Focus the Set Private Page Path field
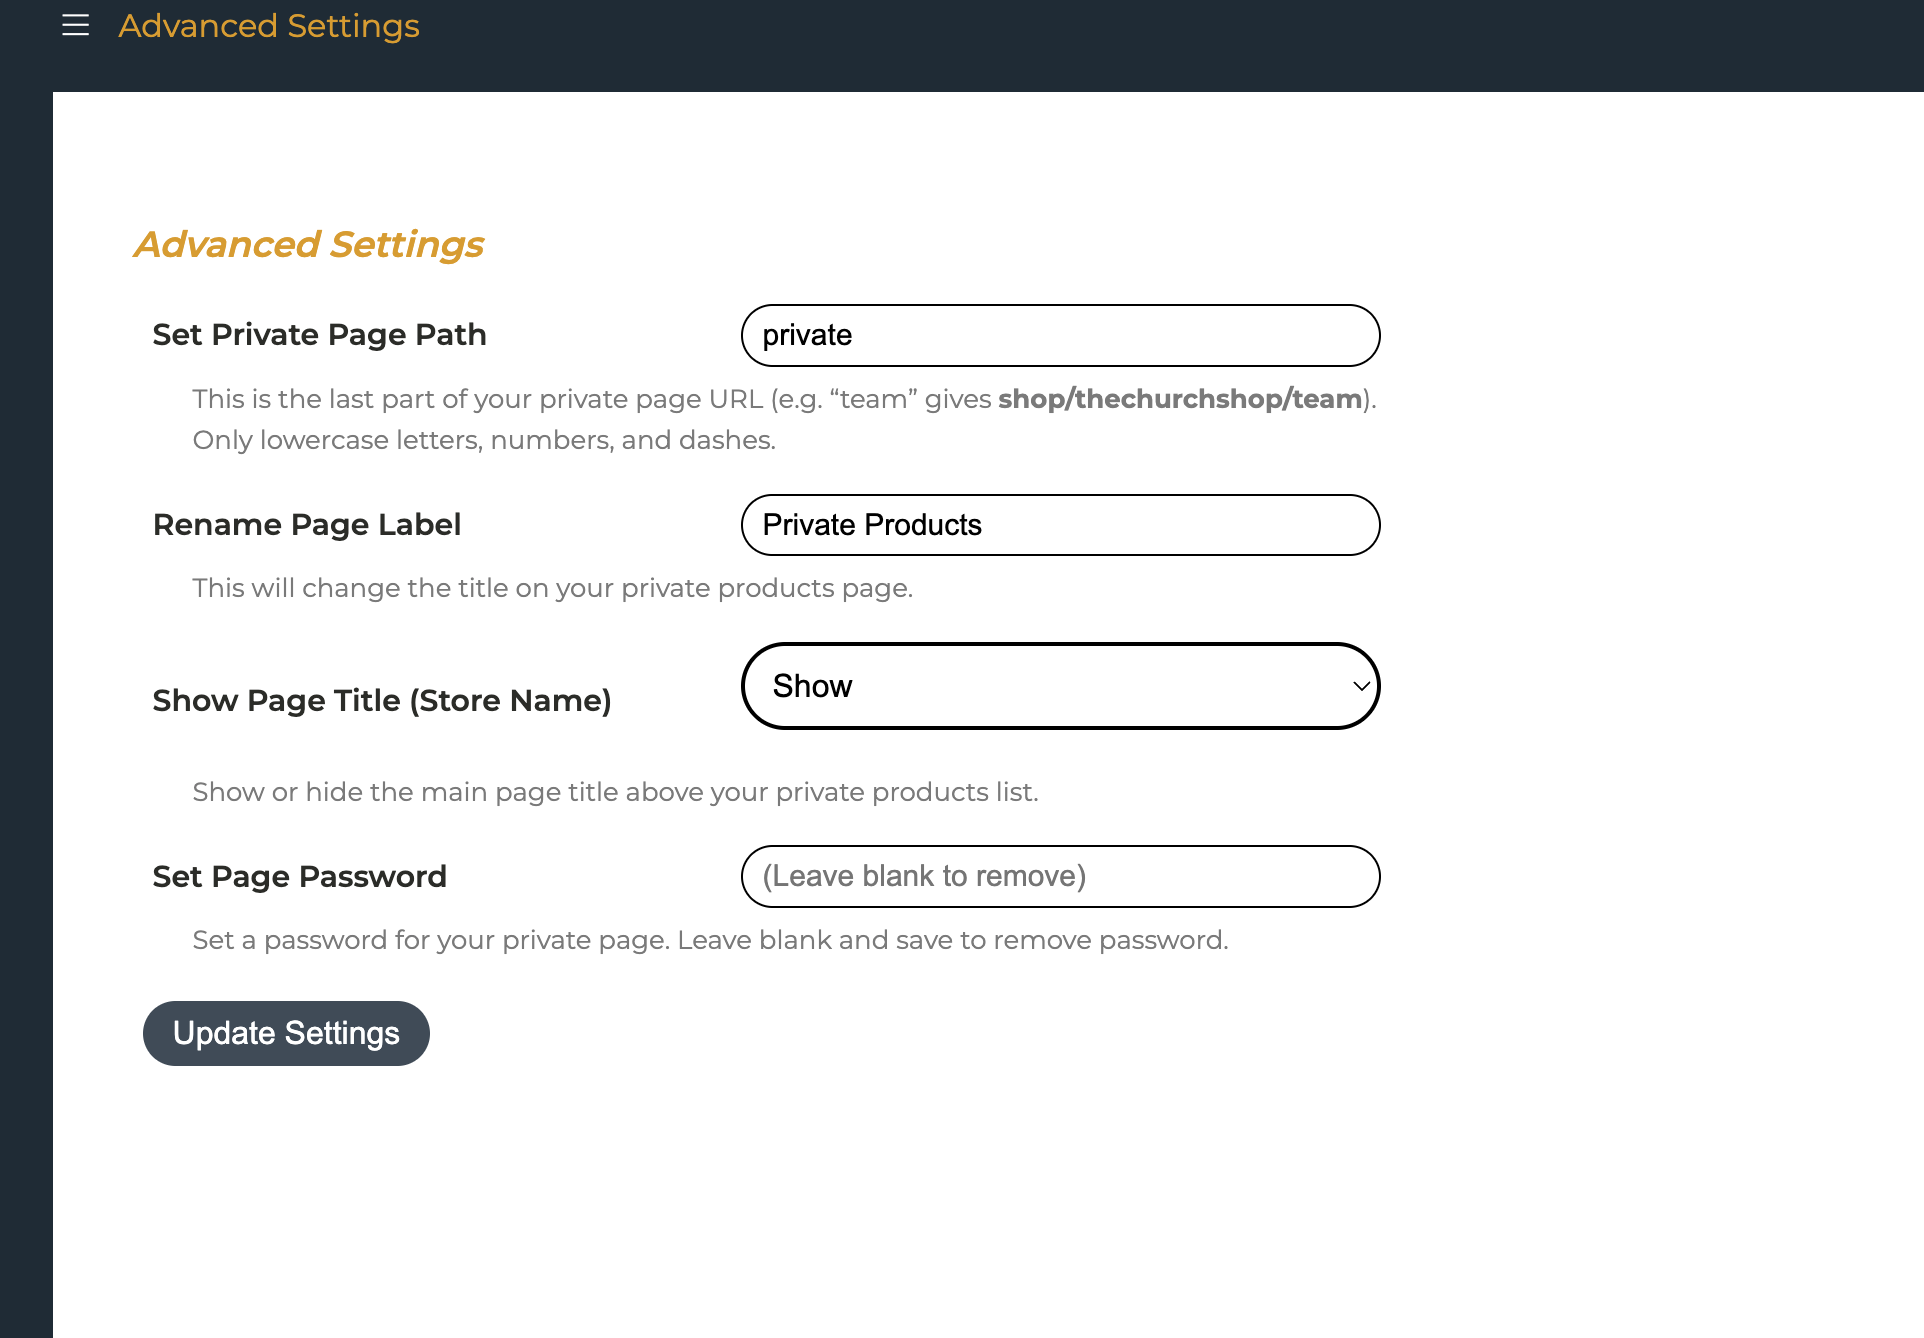Screen dimensions: 1924x1338 tap(1060, 335)
